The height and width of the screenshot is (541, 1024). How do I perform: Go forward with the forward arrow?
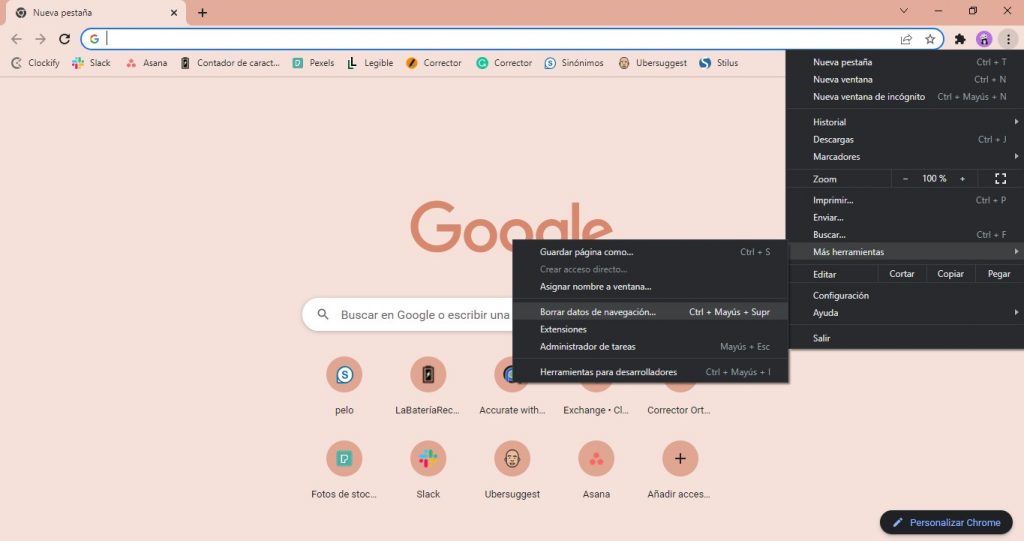(x=40, y=39)
